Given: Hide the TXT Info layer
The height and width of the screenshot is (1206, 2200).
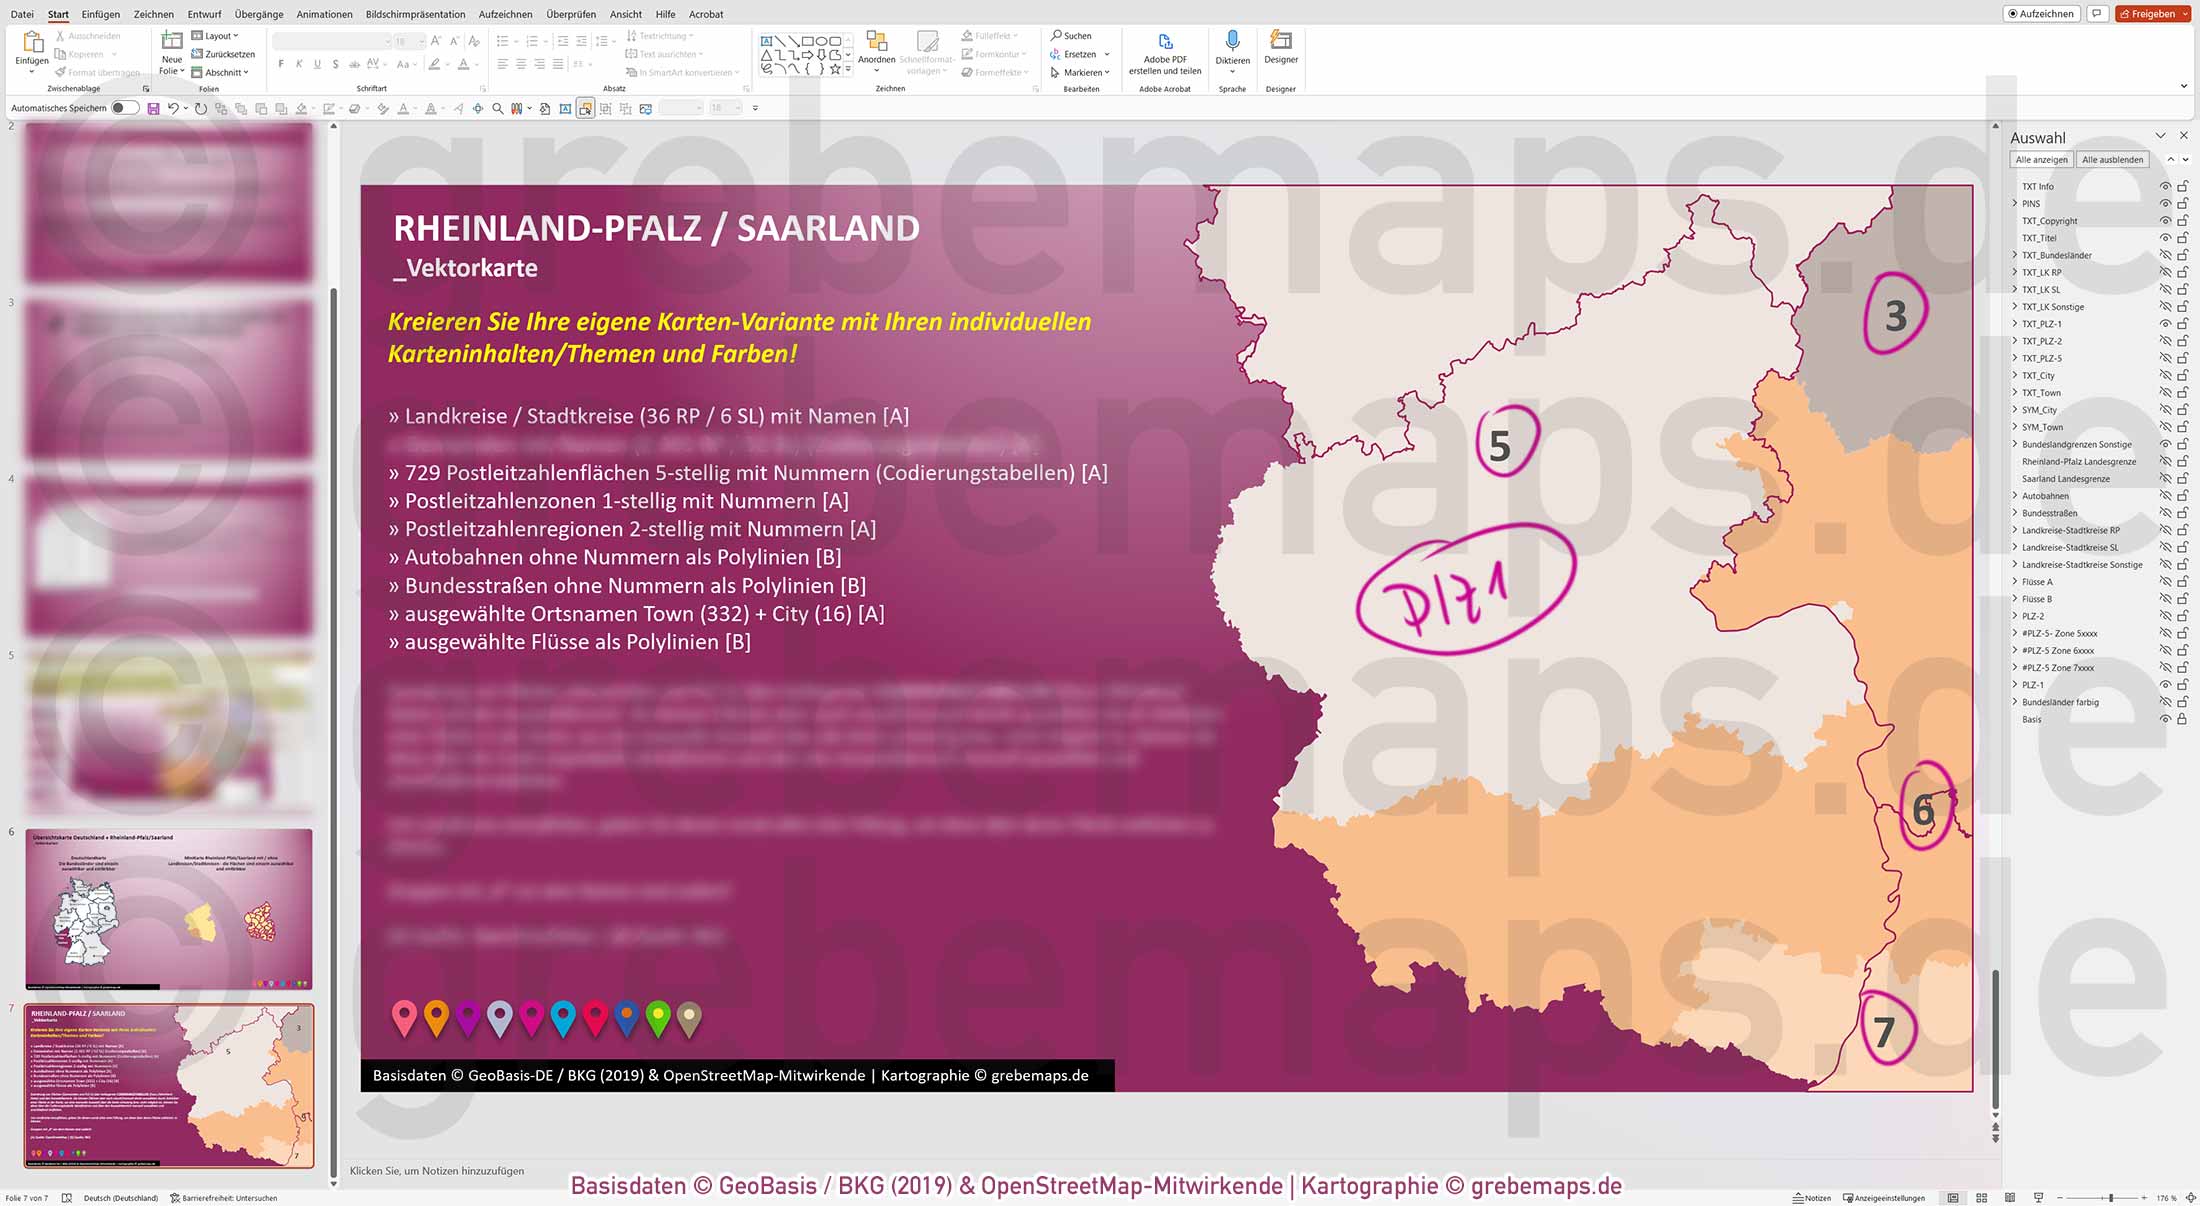Looking at the screenshot, I should (x=2164, y=185).
